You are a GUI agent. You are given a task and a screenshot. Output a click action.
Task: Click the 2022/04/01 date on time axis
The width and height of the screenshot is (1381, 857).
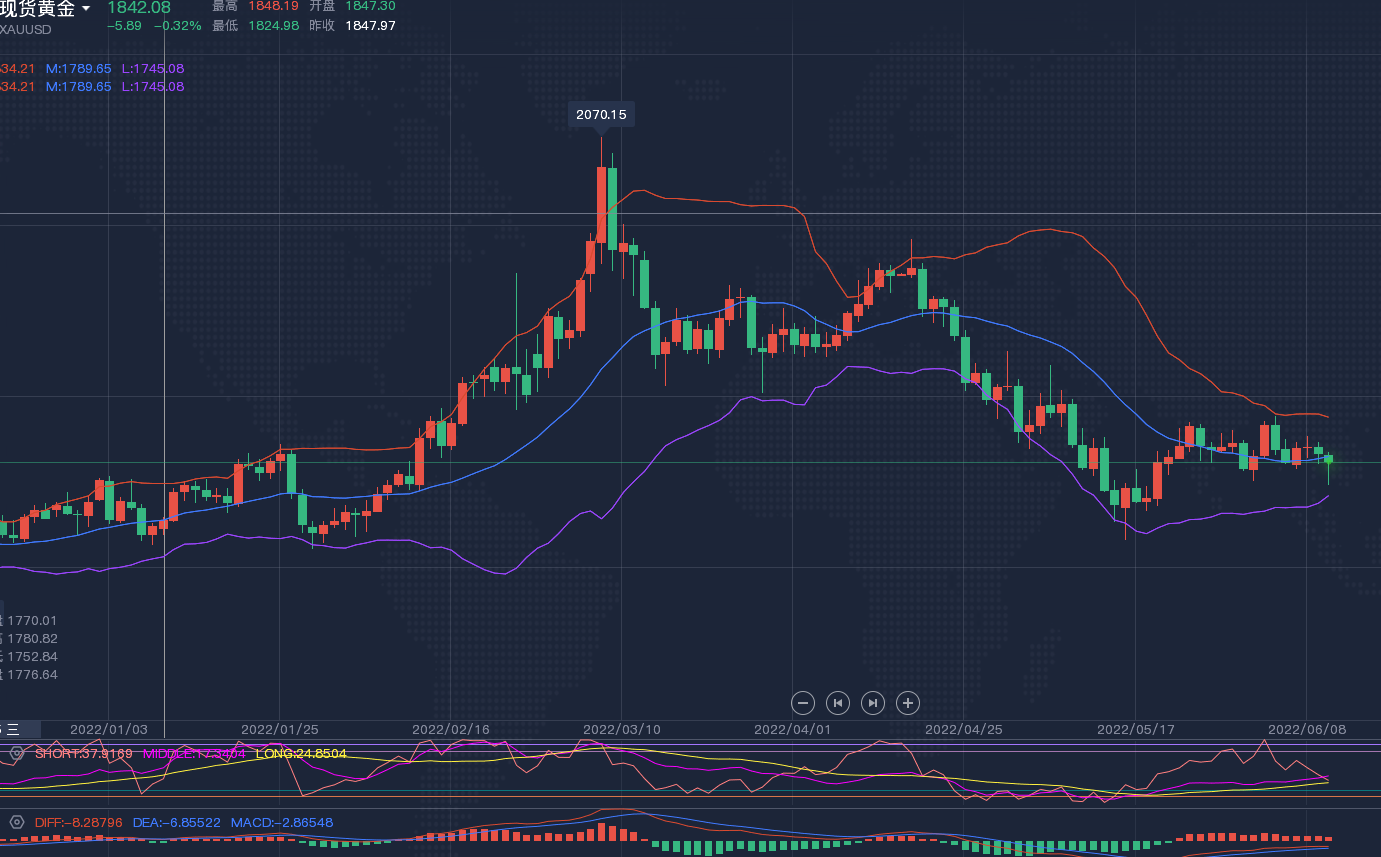point(792,729)
